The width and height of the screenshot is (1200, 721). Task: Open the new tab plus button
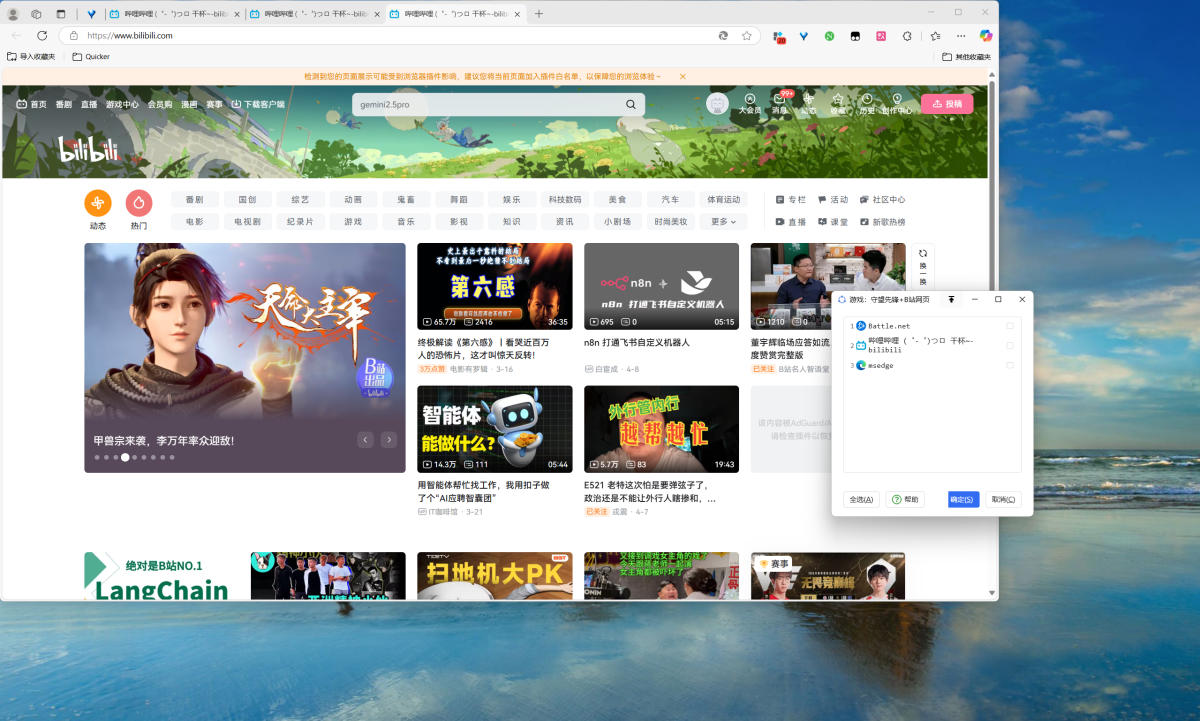pyautogui.click(x=539, y=14)
